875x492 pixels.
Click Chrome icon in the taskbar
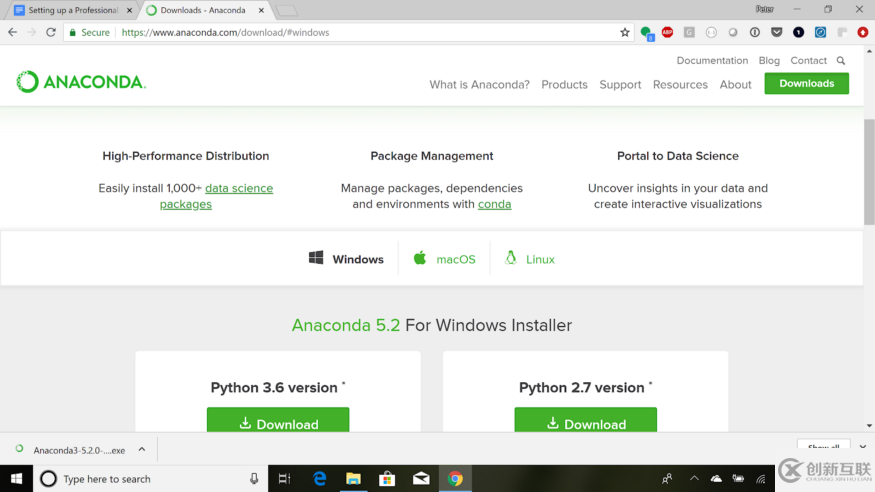455,479
